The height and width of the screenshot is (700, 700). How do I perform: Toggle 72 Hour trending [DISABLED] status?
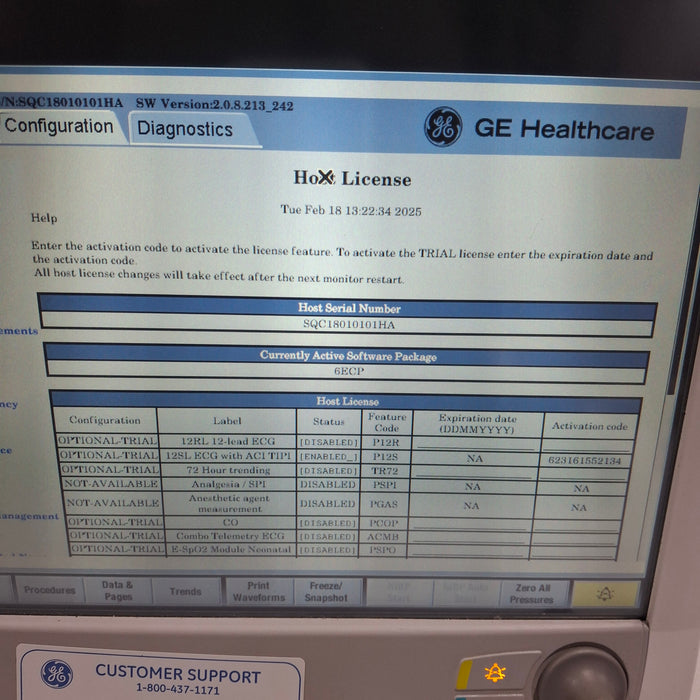click(328, 471)
